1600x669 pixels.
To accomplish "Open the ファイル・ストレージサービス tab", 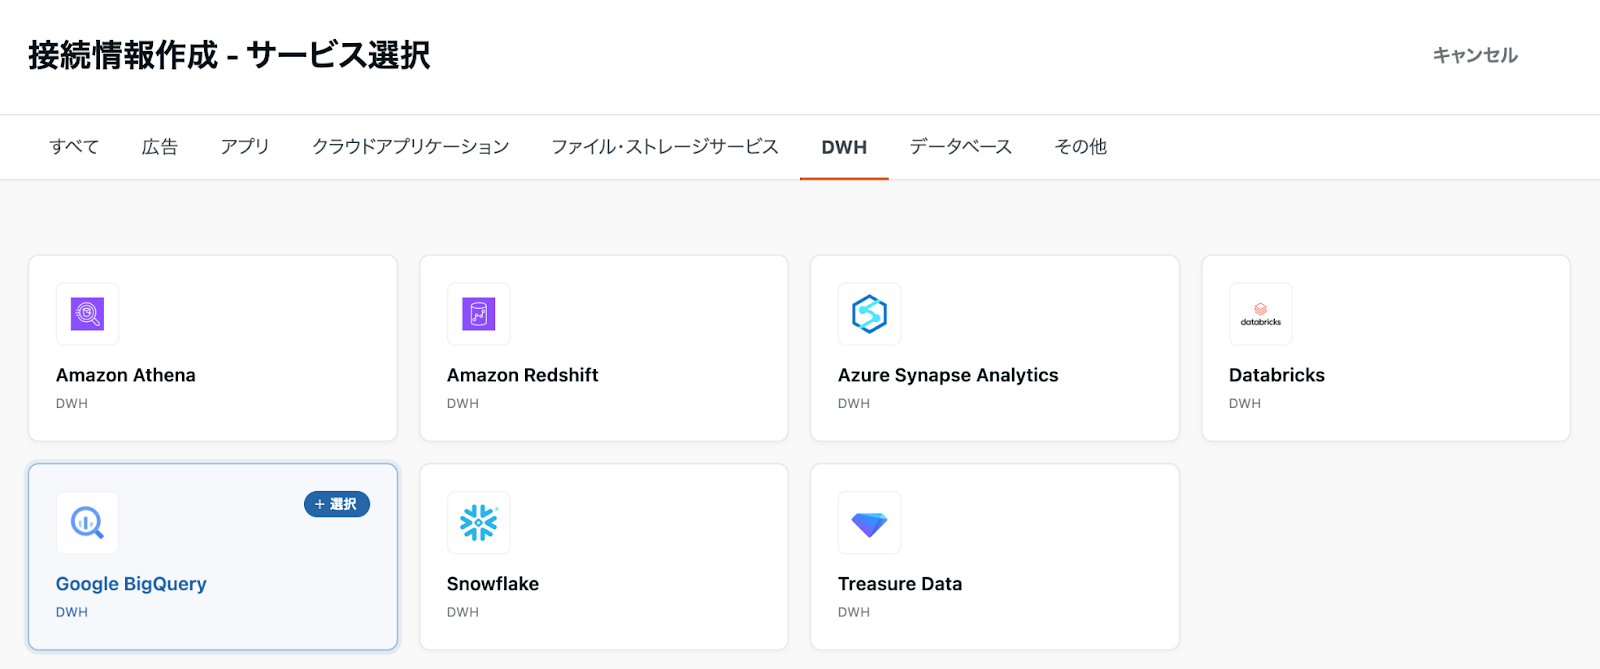I will pyautogui.click(x=665, y=147).
